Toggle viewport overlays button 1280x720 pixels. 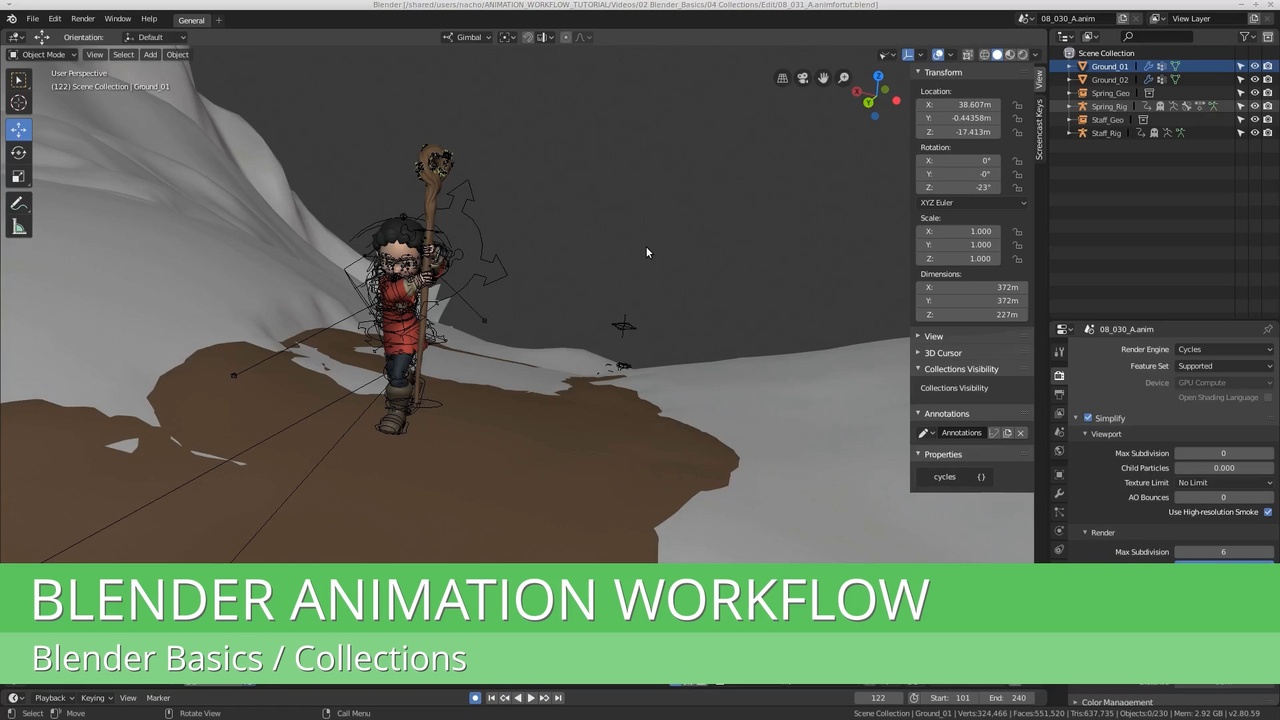point(938,55)
